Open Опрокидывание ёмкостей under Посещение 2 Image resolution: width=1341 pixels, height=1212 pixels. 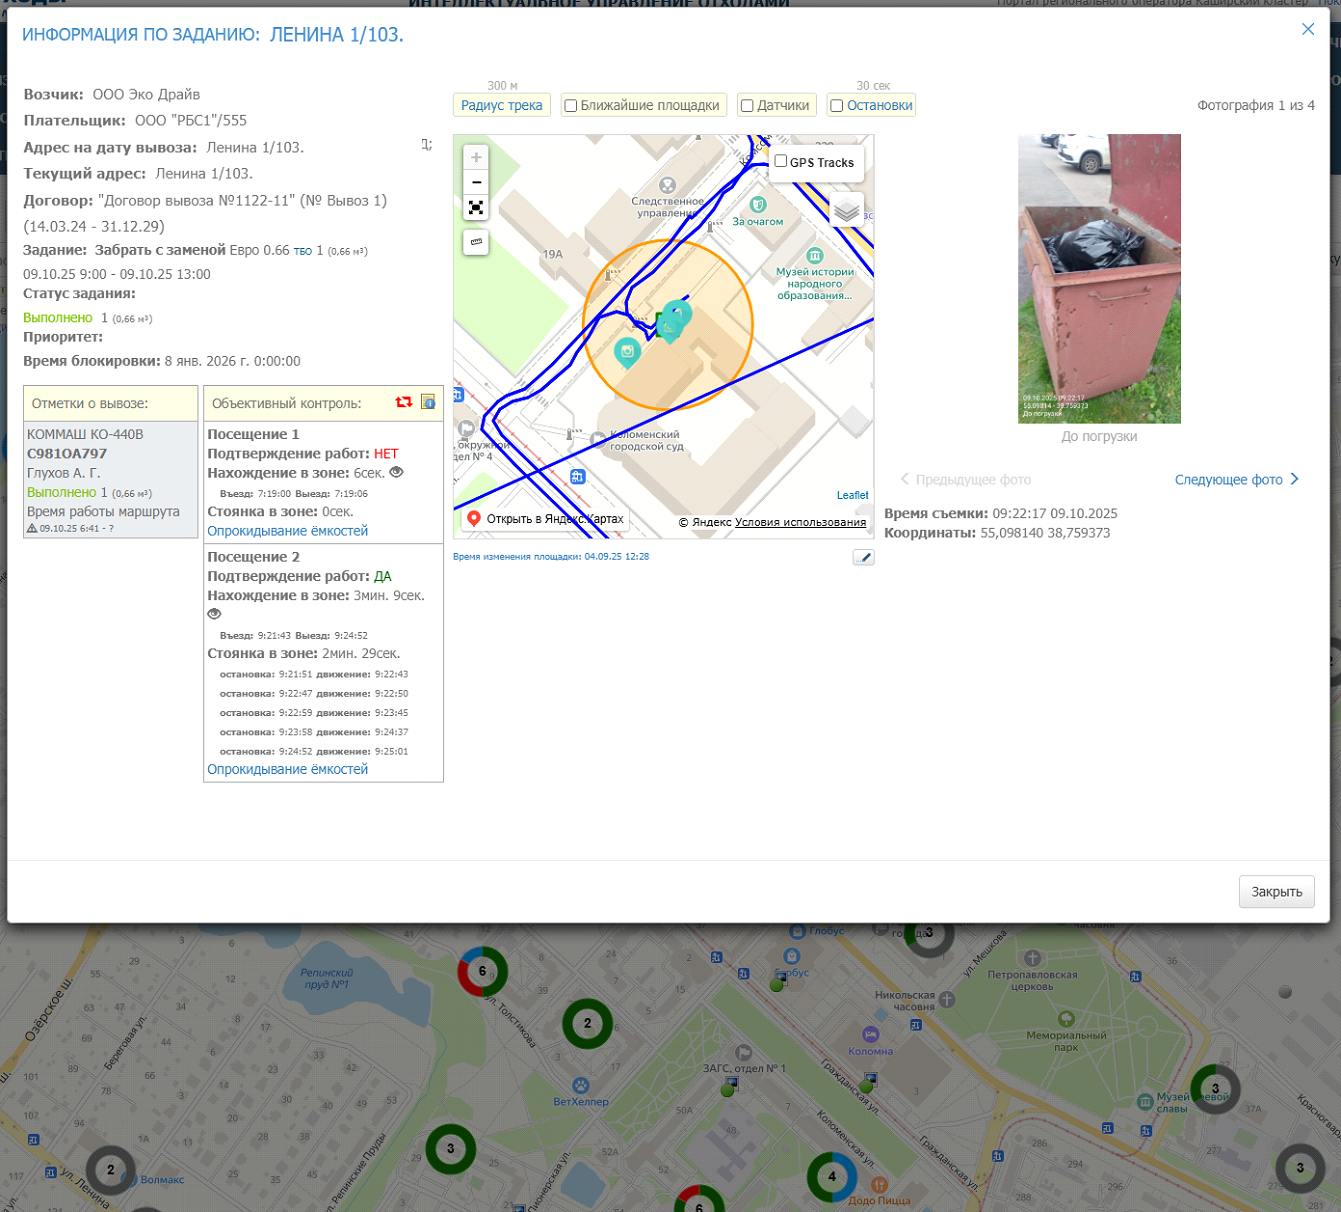[287, 769]
